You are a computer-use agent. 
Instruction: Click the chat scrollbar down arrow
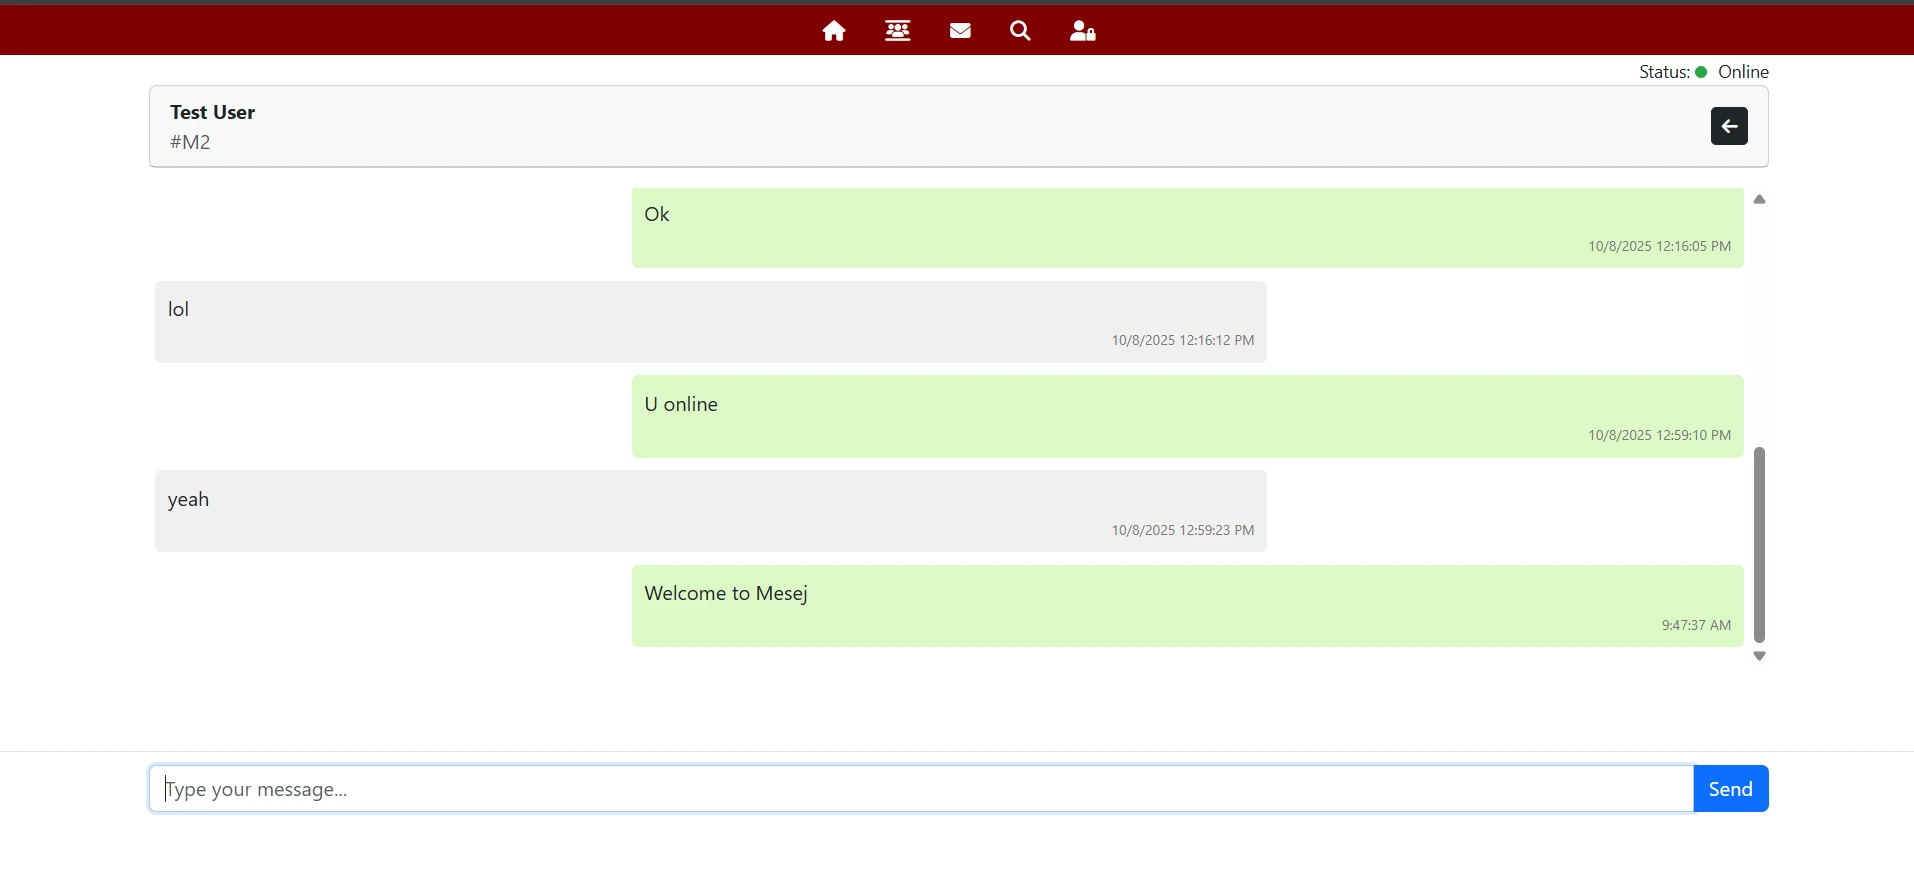tap(1759, 656)
